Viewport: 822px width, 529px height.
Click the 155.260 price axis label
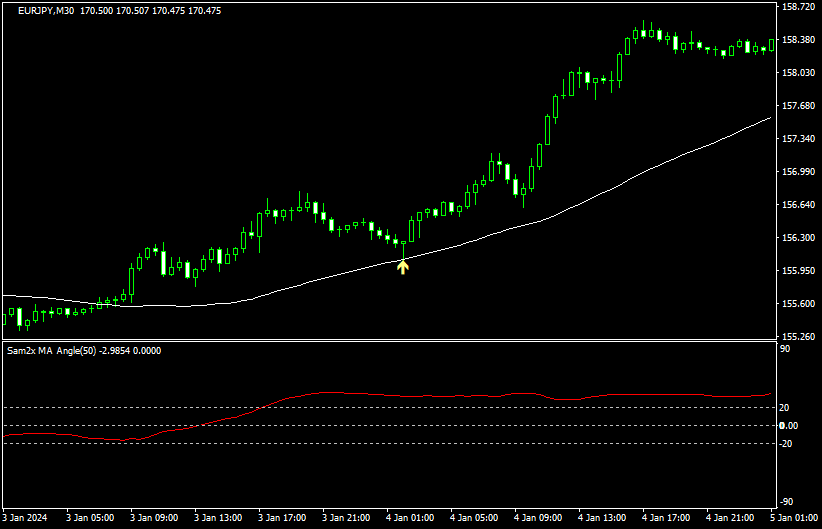(798, 337)
